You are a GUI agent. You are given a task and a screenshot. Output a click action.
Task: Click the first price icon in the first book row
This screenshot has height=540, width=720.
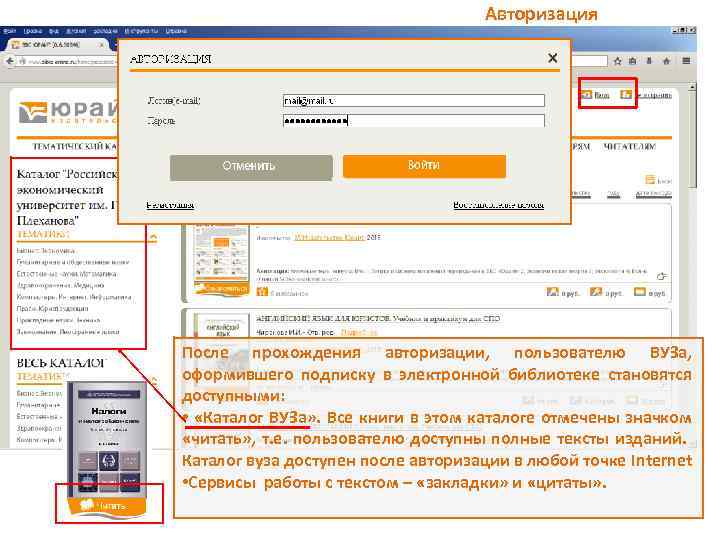pos(552,292)
